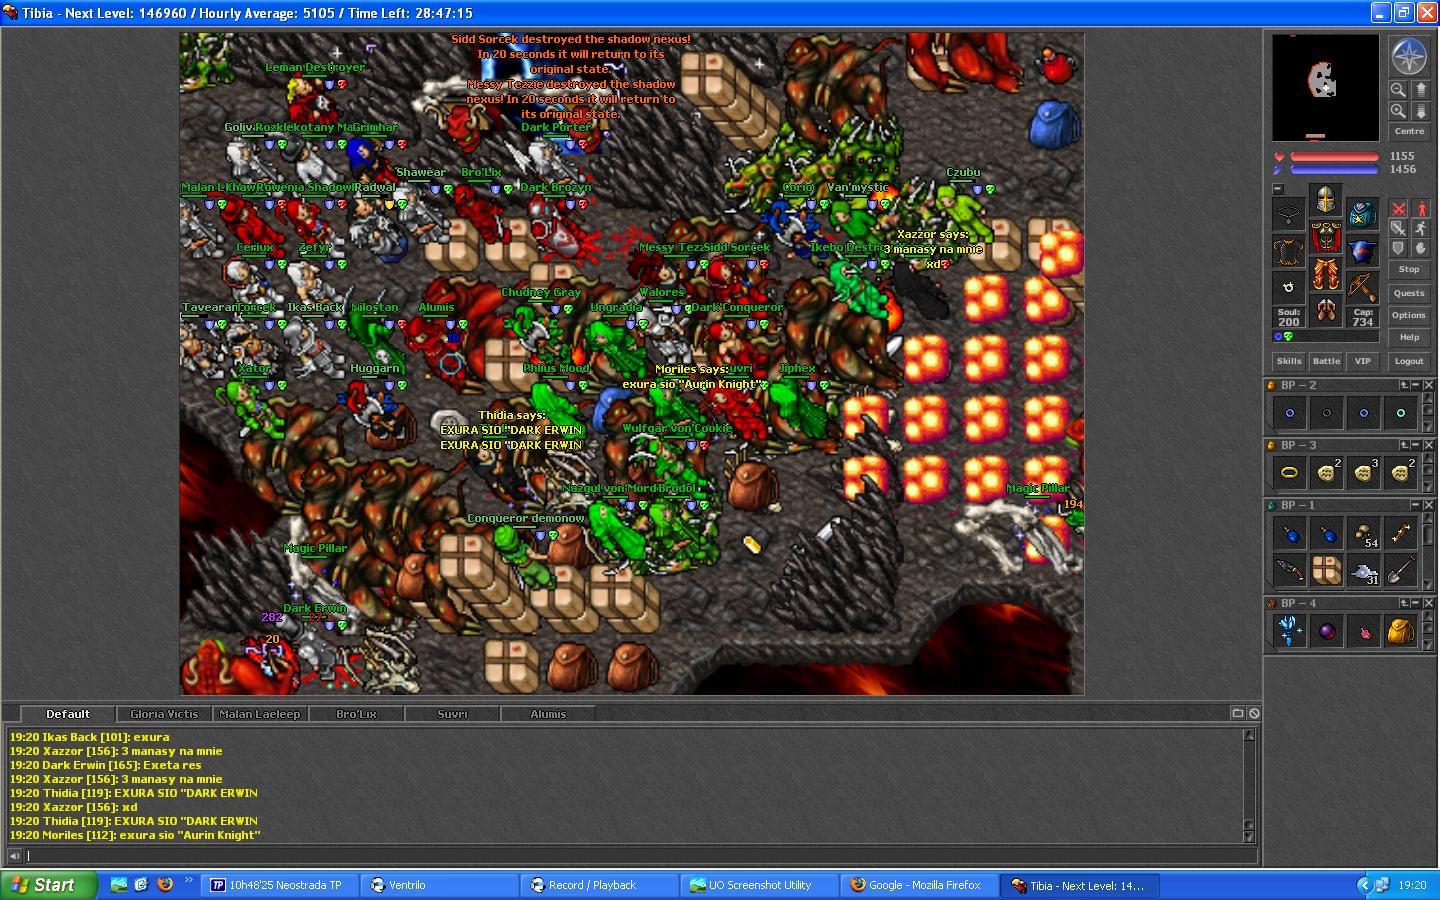
Task: Click the shovel in BP – 1
Action: pos(1400,570)
